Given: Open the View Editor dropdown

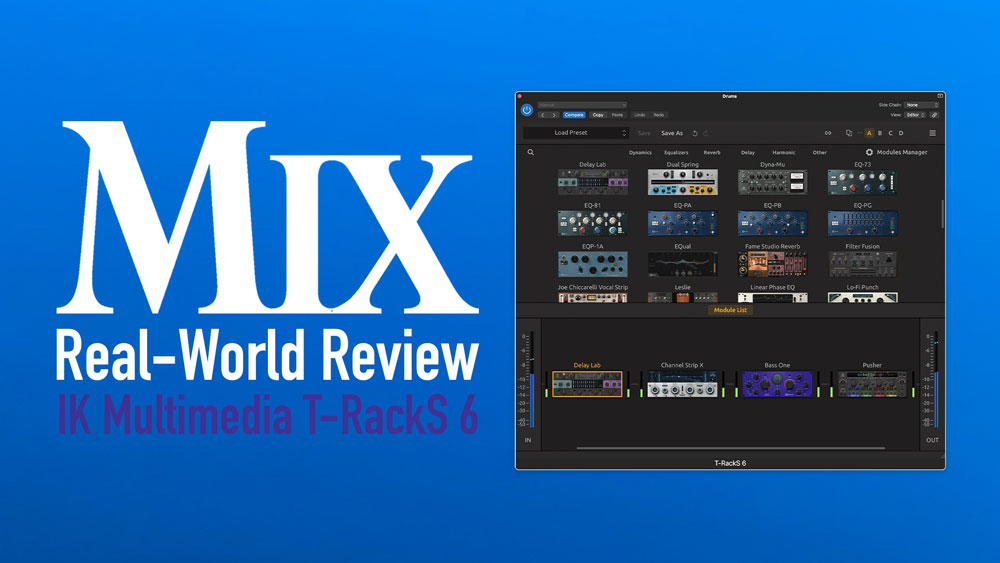Looking at the screenshot, I should point(916,115).
